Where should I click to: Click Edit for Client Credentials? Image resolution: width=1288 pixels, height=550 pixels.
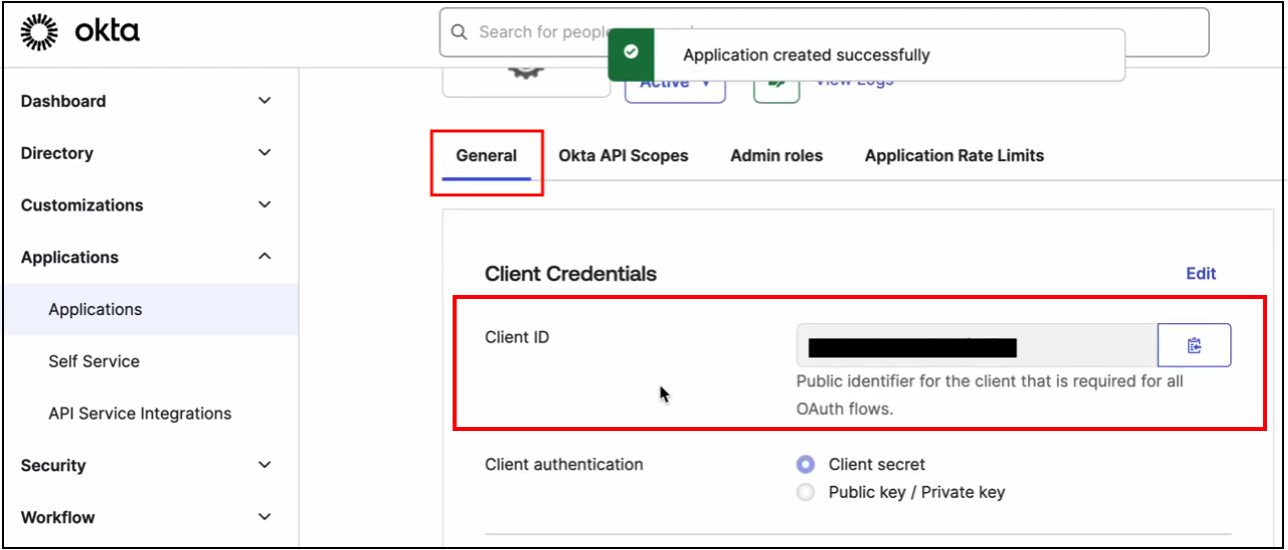point(1200,273)
